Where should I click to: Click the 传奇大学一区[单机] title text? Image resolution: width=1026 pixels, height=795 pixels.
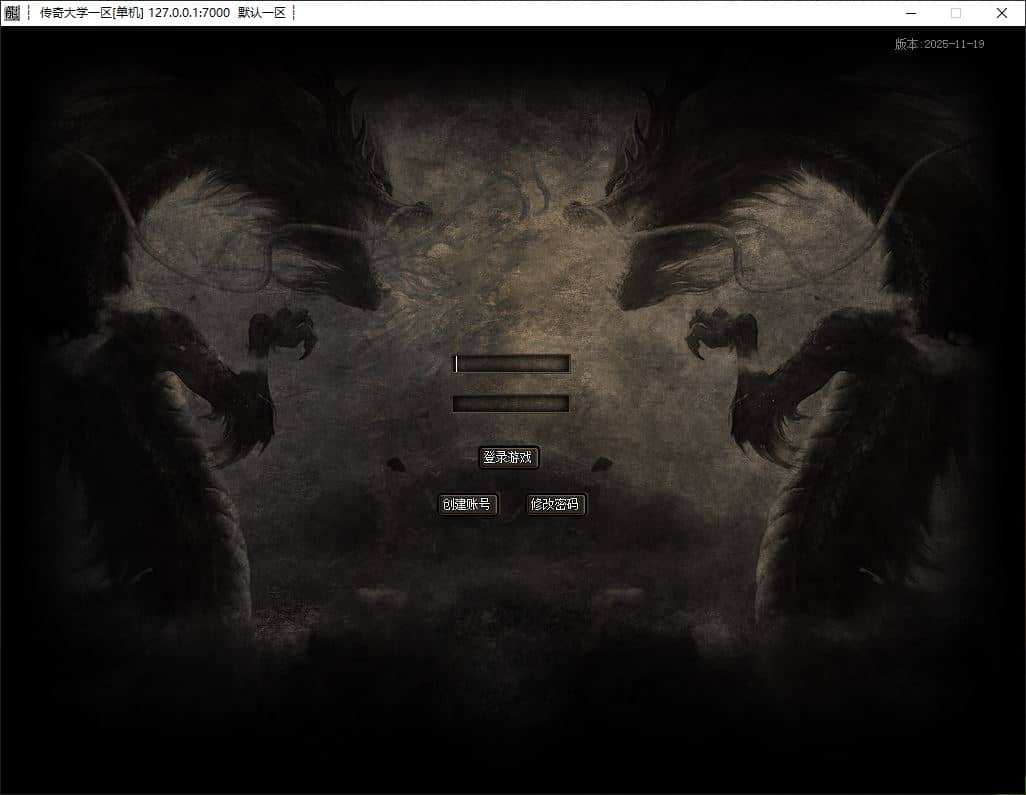91,13
